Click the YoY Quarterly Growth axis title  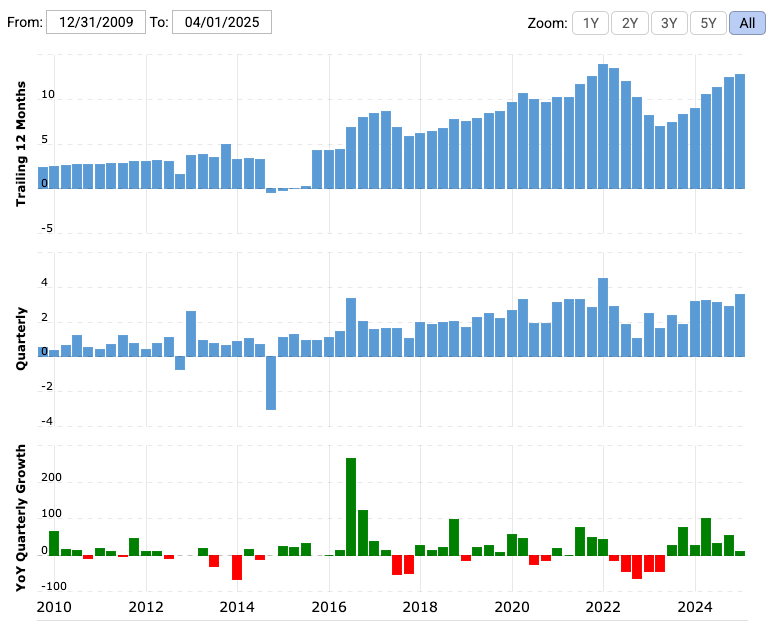click(x=21, y=518)
